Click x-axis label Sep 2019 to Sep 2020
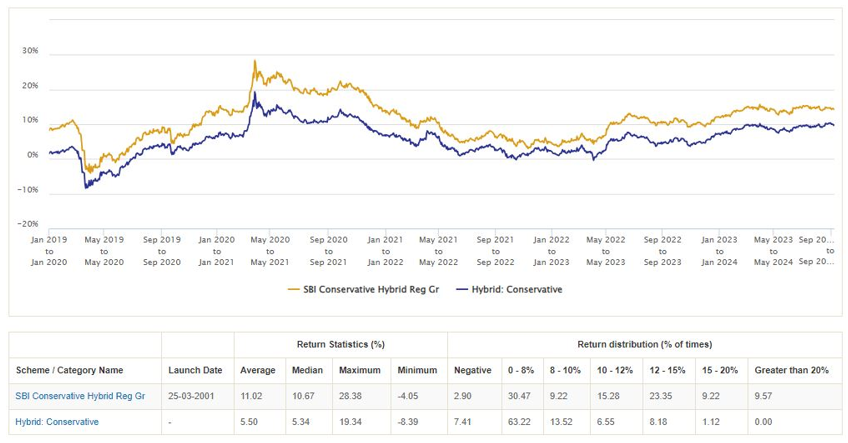 [x=162, y=251]
